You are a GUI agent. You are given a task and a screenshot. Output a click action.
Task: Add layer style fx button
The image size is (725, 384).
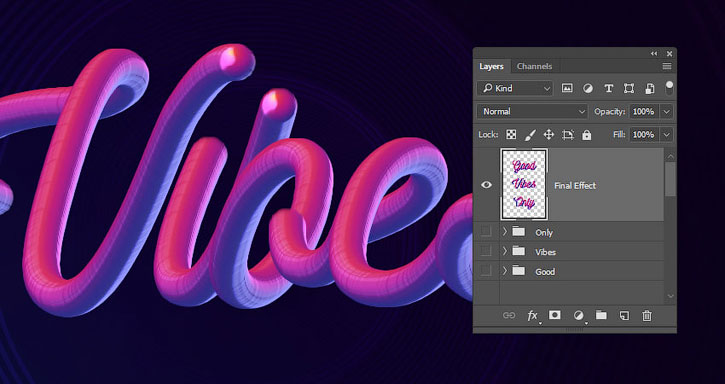[x=533, y=316]
